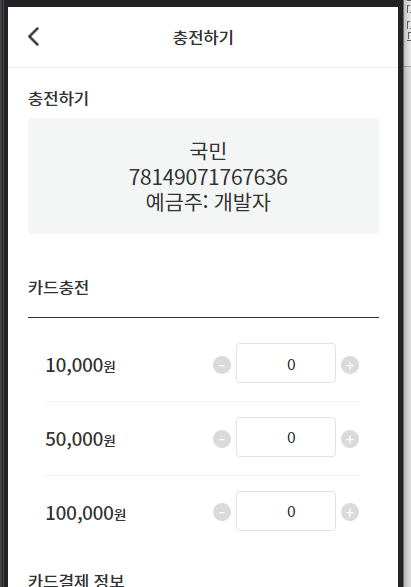
Task: Increase the 10,000원 quantity with plus
Action: (350, 365)
